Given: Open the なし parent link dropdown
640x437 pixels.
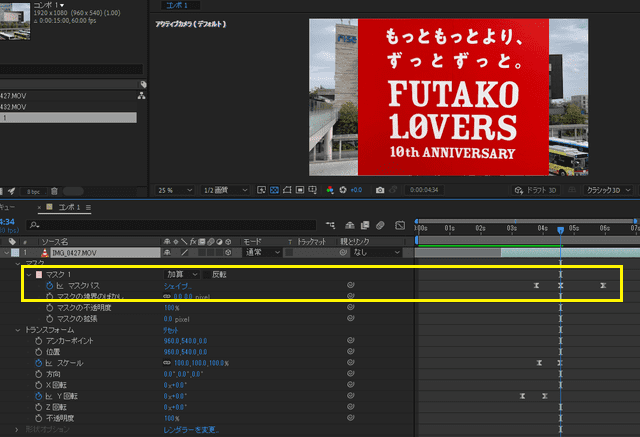Looking at the screenshot, I should click(376, 253).
